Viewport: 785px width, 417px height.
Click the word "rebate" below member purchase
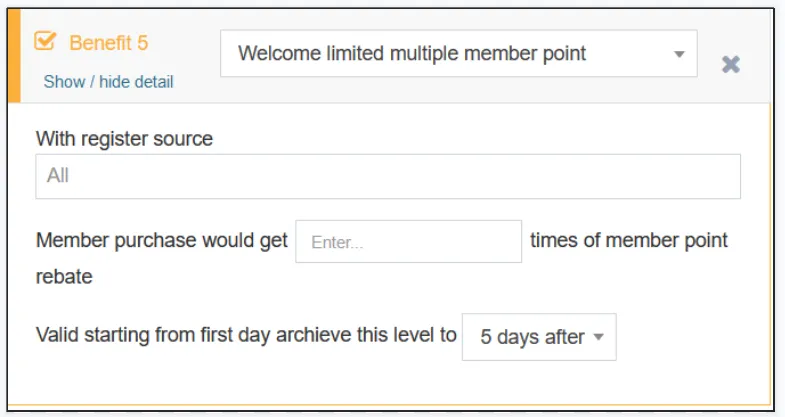click(64, 277)
